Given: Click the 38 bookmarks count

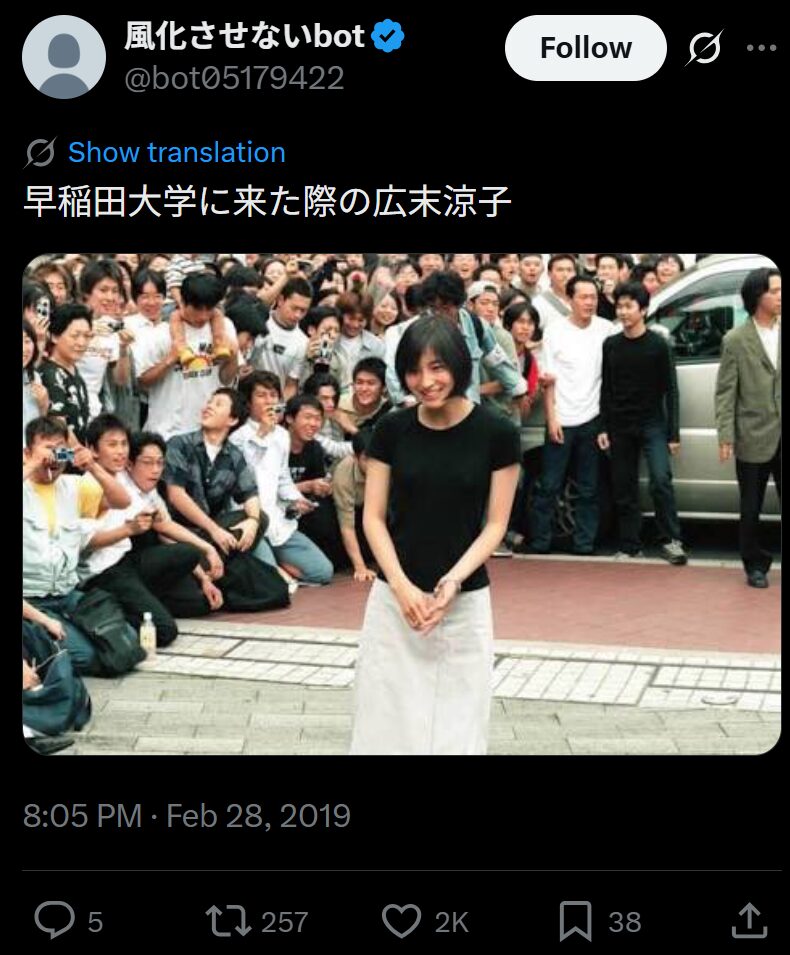Looking at the screenshot, I should tap(624, 922).
